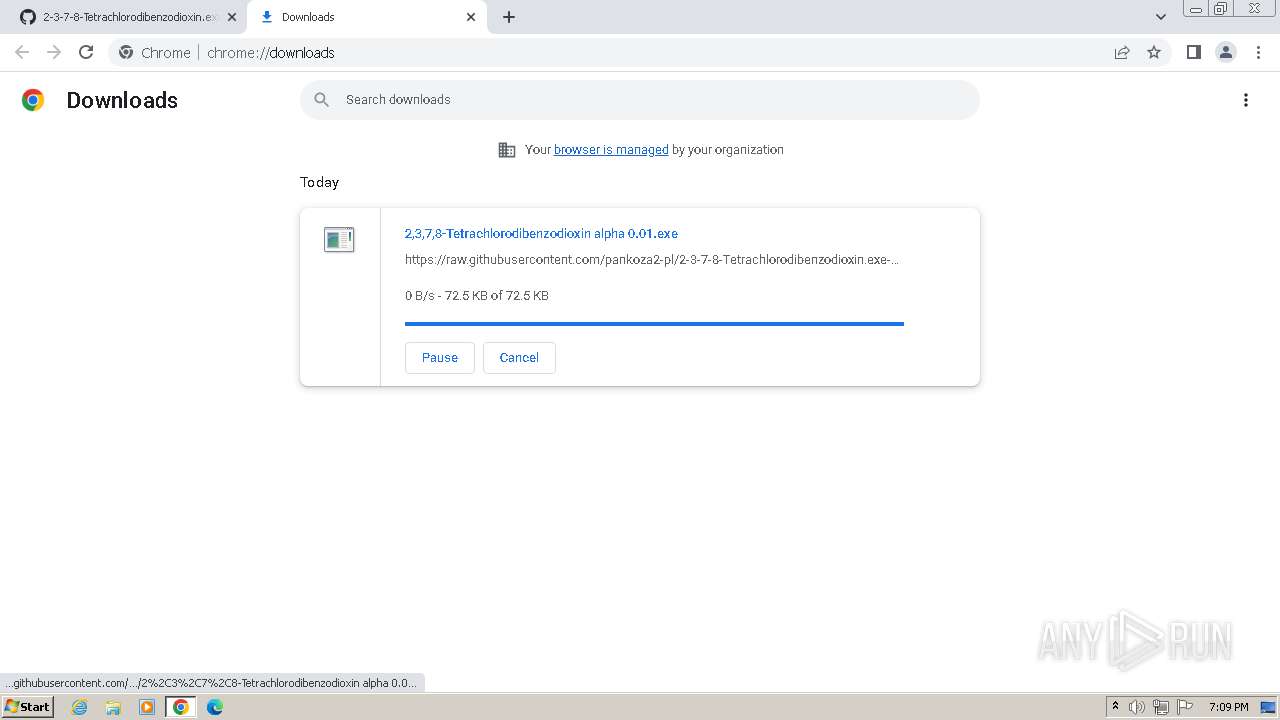
Task: Open the volume speaker tray icon
Action: pos(1137,707)
